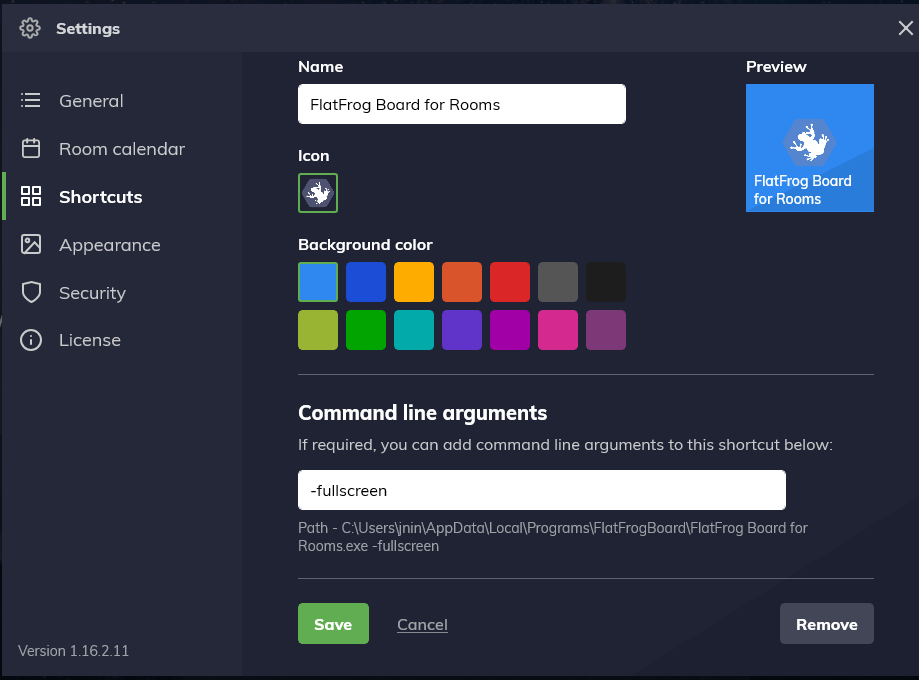Click the License info icon
The image size is (919, 680).
[31, 341]
